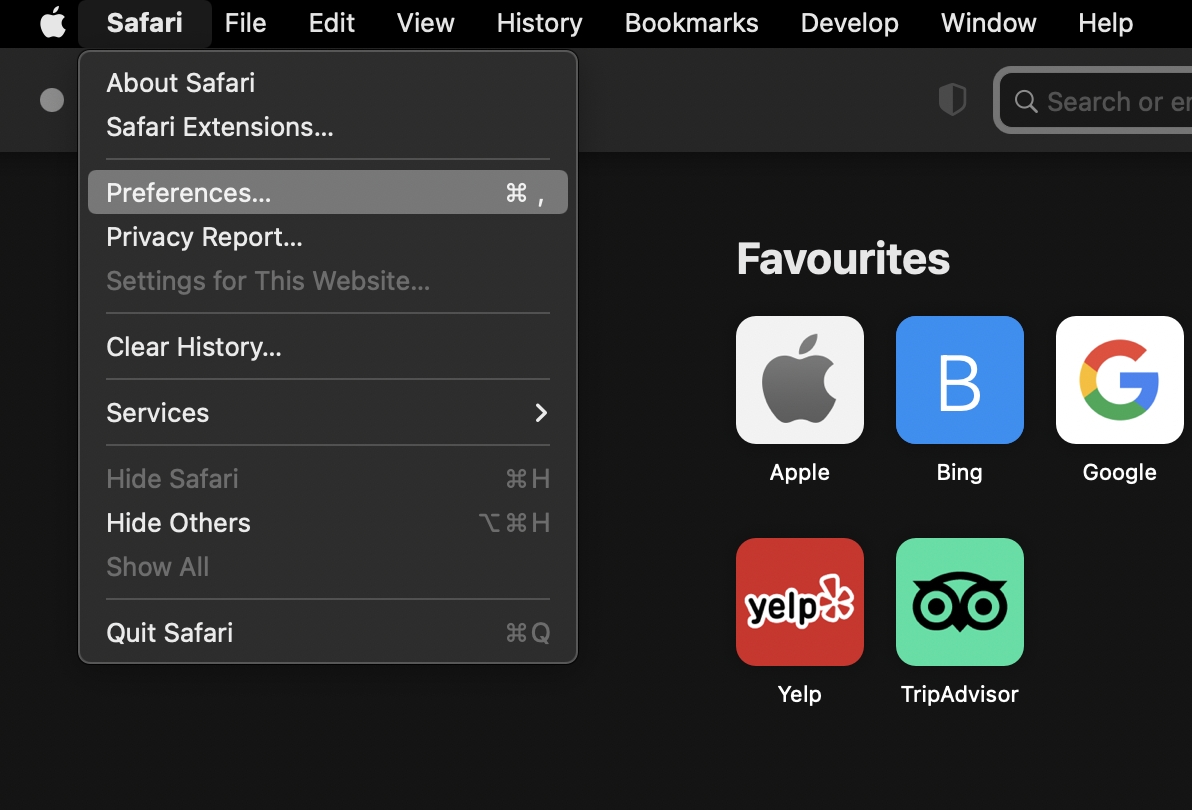Click the TripAdvisor label under its tile
Screen dimensions: 1192x810
(x=959, y=694)
